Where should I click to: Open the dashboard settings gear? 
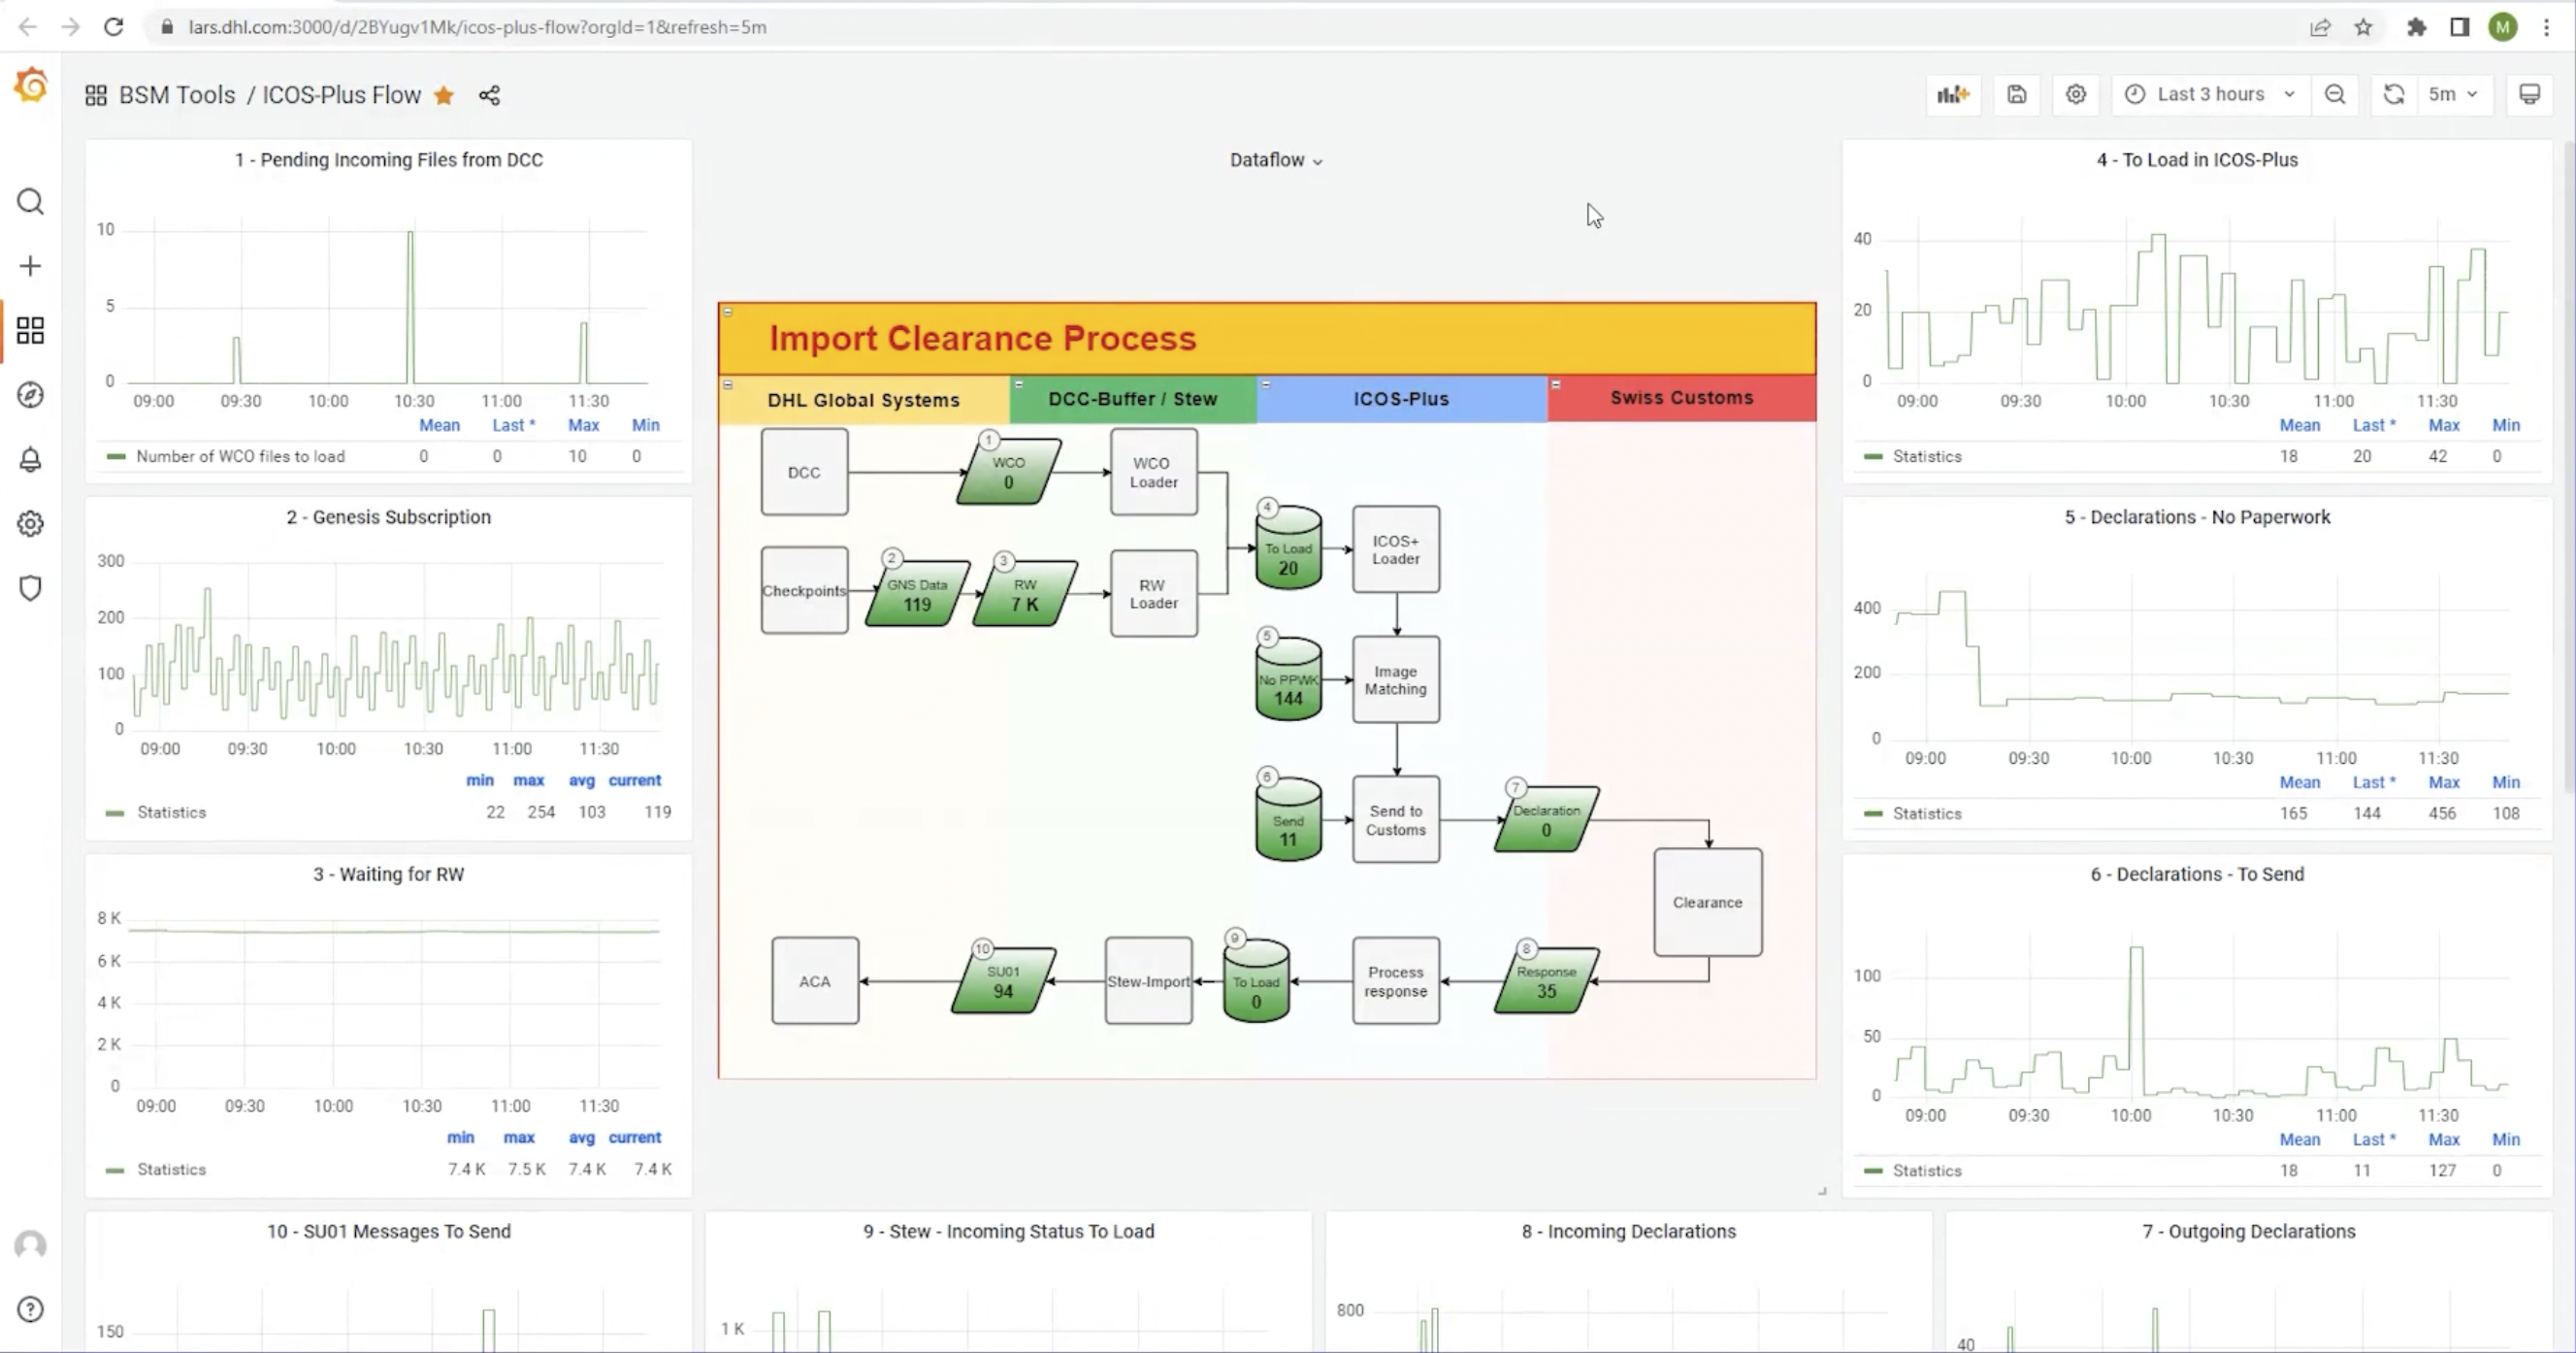(x=2075, y=94)
